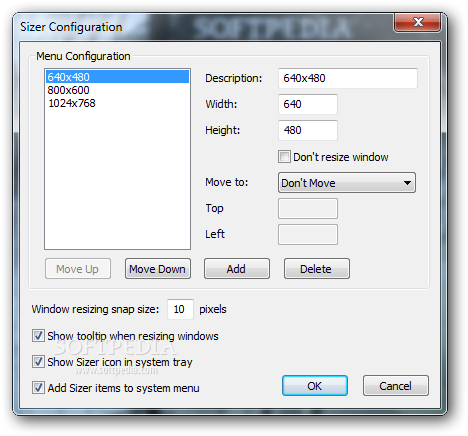Viewport: 468px width, 436px height.
Task: Cancel the Sizer Configuration dialog
Action: [396, 386]
